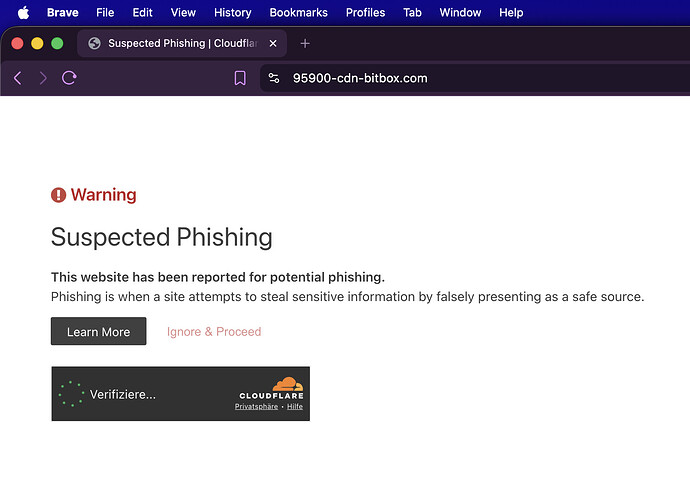Screen dimensions: 690x480
Task: Open a new tab with plus icon
Action: [x=305, y=43]
